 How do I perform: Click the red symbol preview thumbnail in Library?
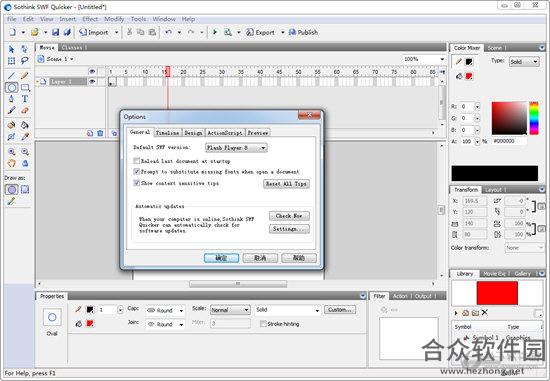coord(497,293)
